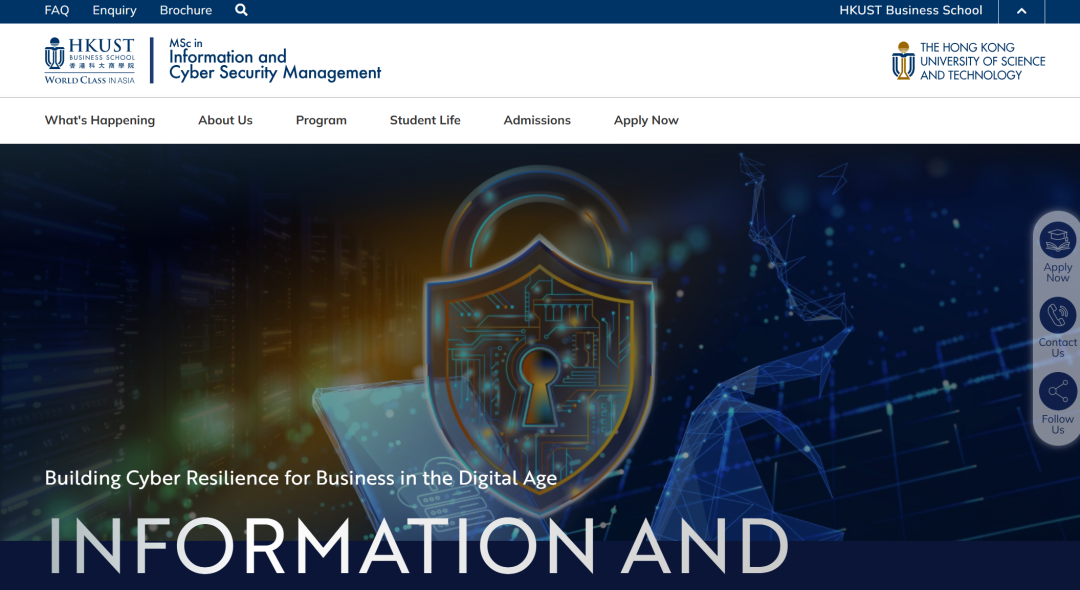Open the About Us menu
Image resolution: width=1080 pixels, height=590 pixels.
tap(225, 120)
